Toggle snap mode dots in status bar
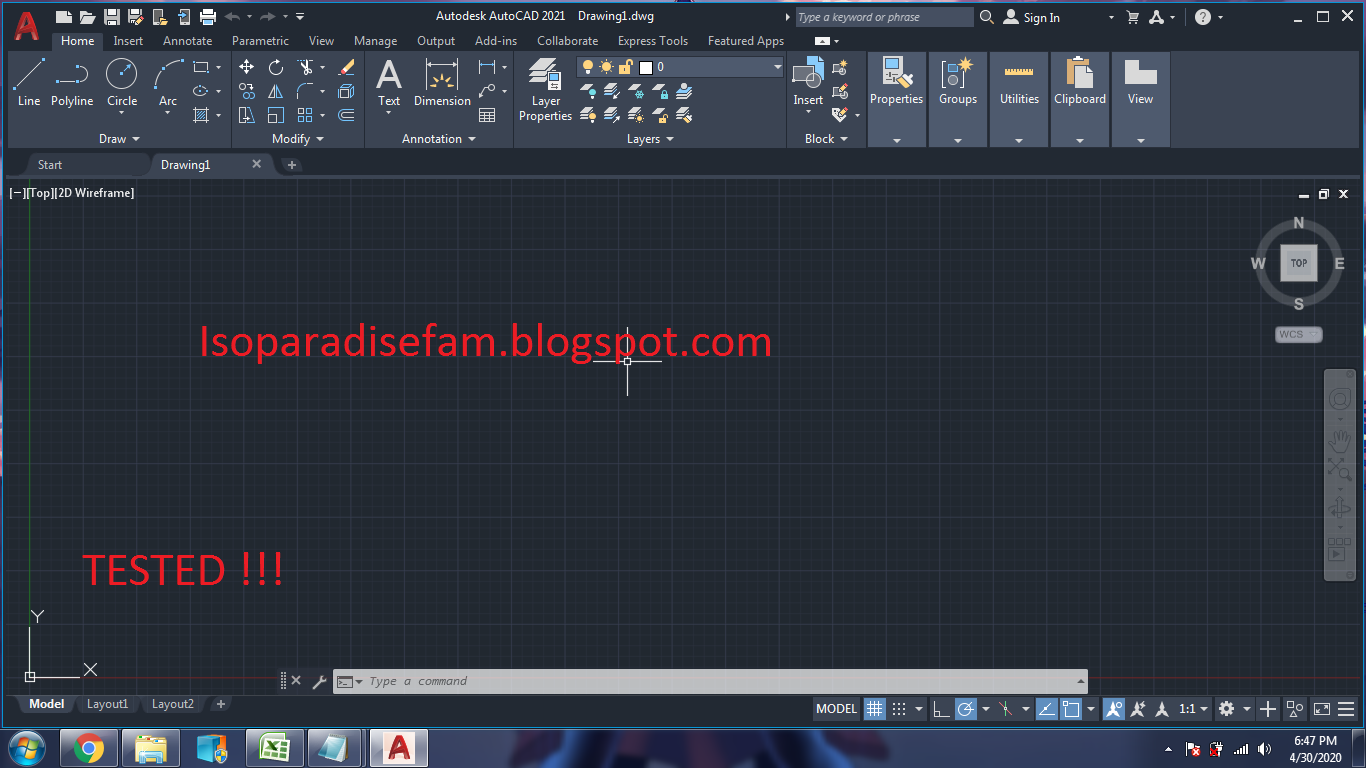Screen dimensions: 1366x768 click(x=899, y=709)
